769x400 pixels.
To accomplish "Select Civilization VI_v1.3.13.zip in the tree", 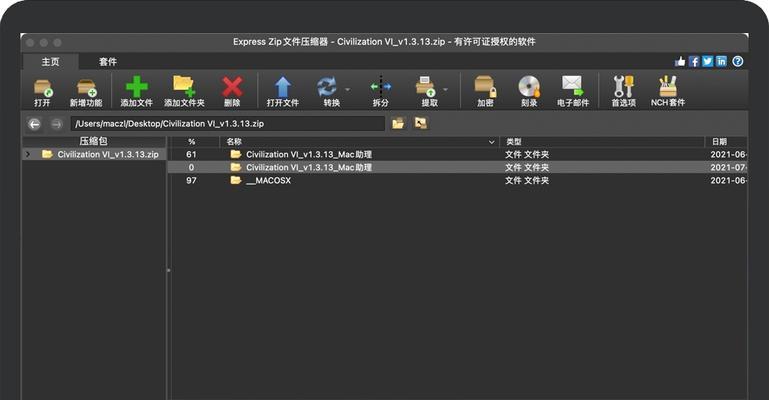I will [x=108, y=154].
